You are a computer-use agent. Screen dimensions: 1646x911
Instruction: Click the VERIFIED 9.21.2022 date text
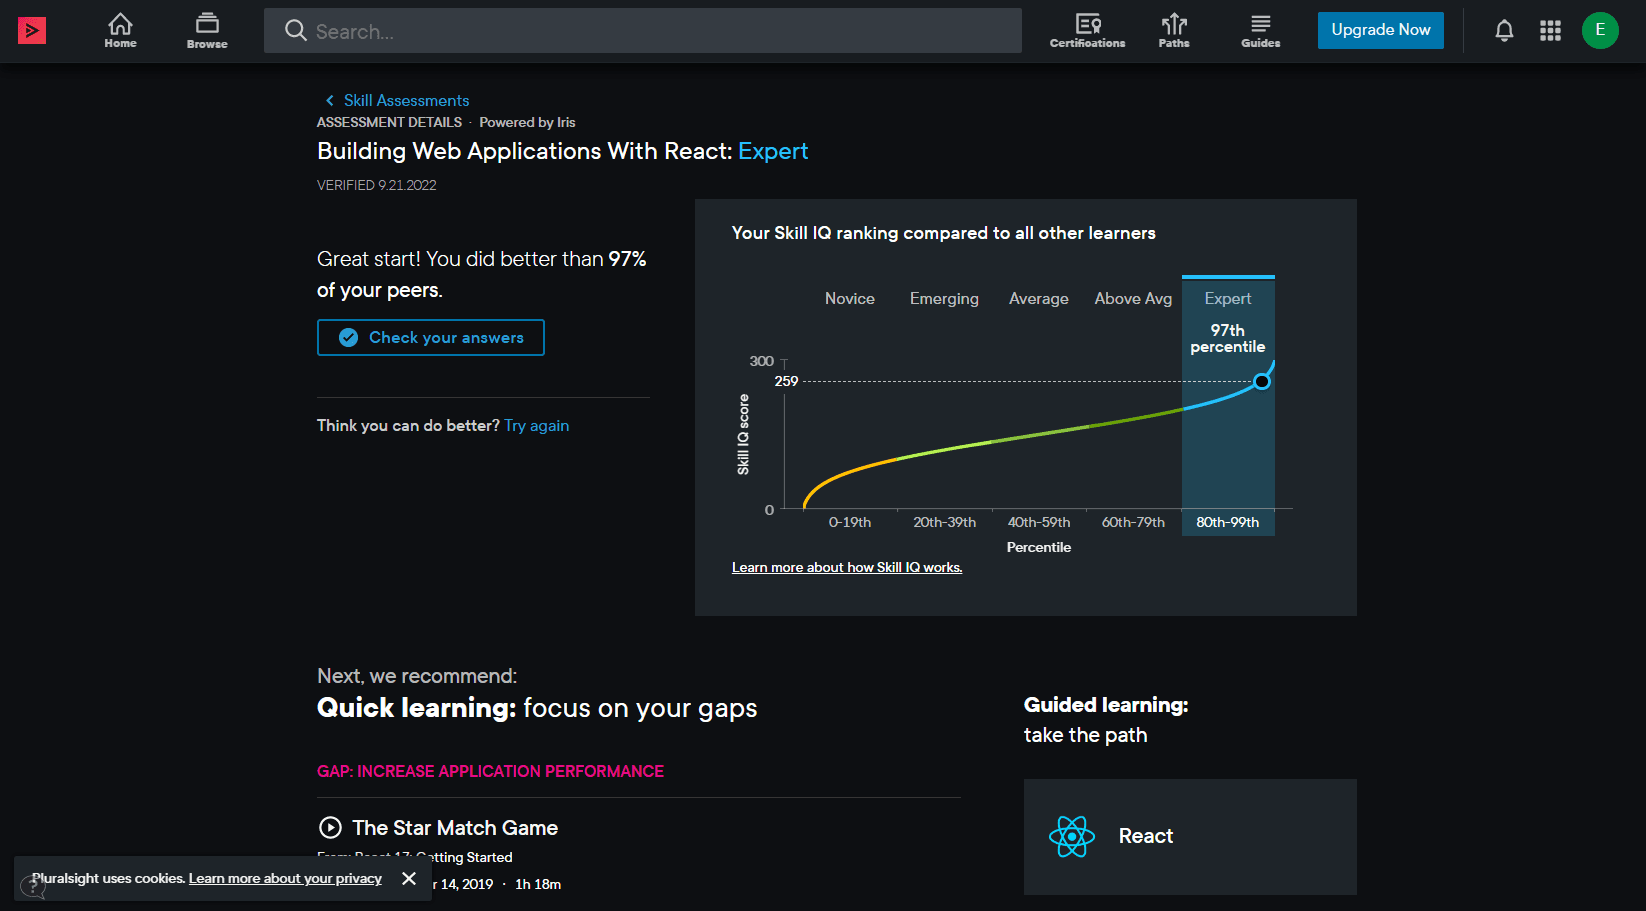coord(377,185)
